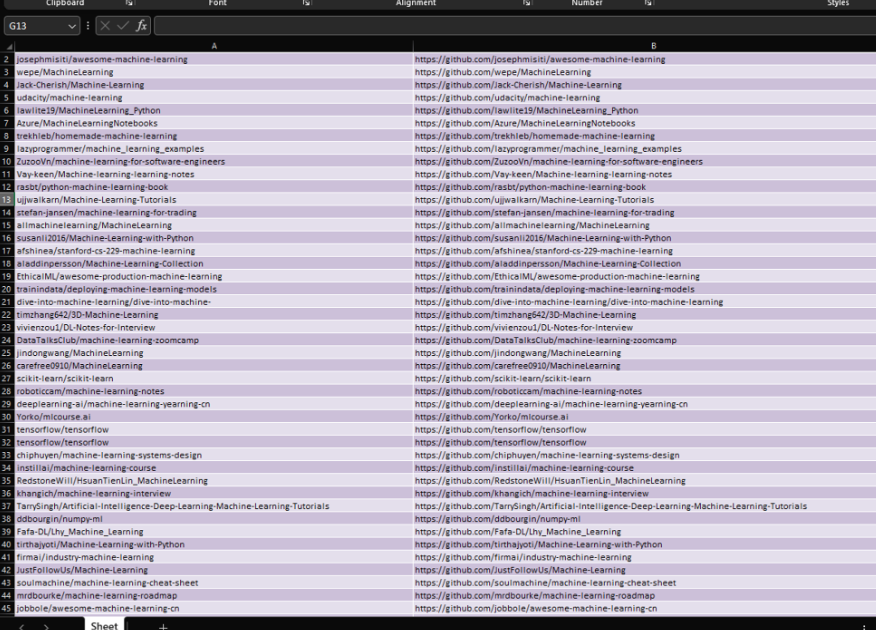Click the Cancel (X) formula bar icon
Viewport: 876px width, 630px height.
coord(105,26)
